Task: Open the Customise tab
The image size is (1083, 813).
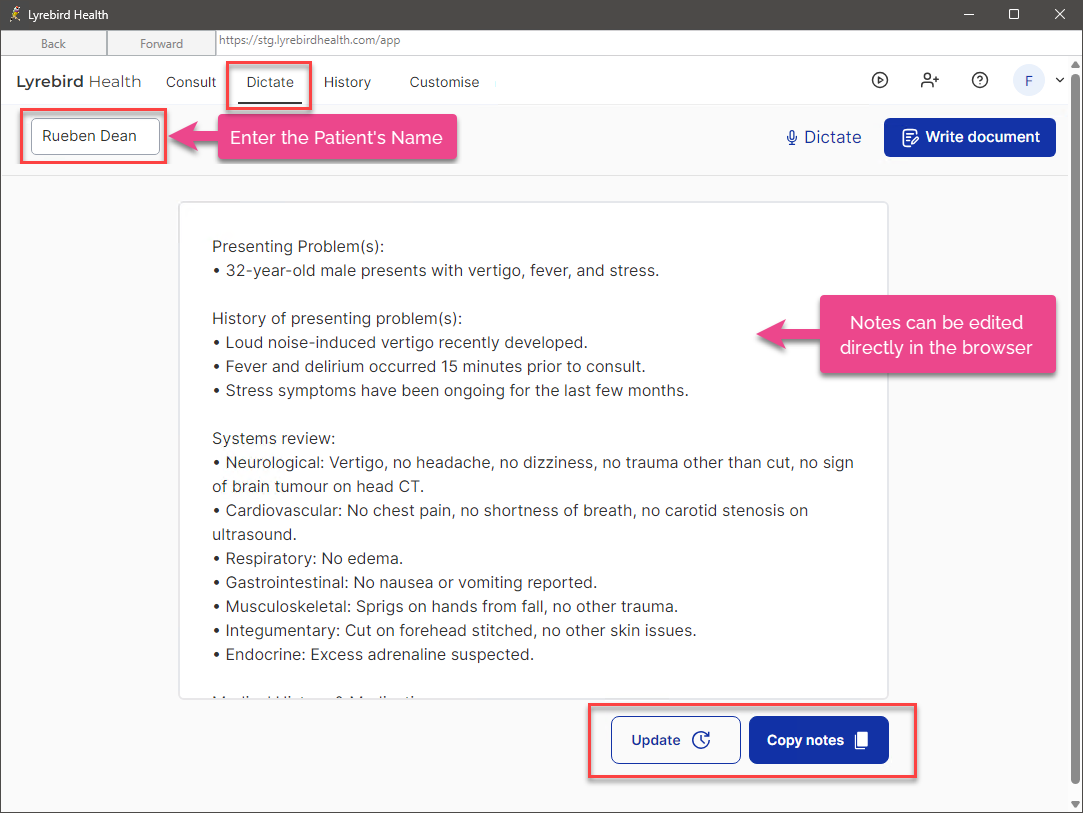Action: (444, 82)
